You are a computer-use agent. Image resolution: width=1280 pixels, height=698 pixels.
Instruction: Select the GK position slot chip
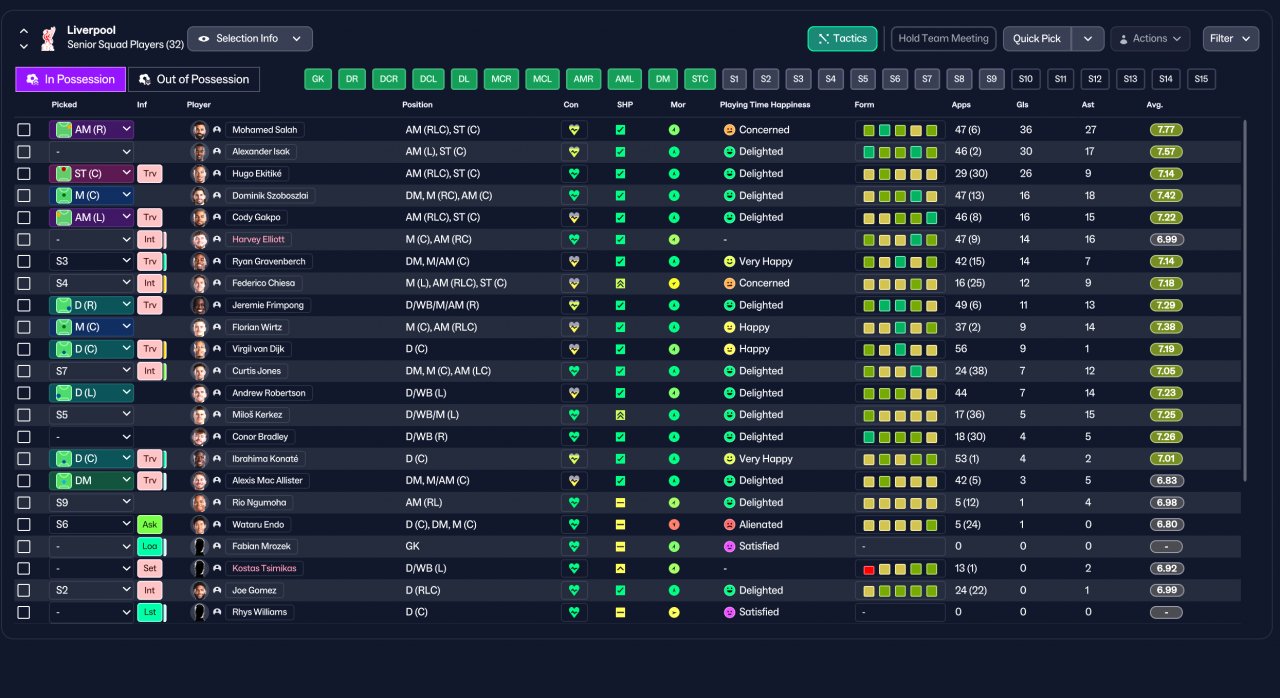pos(318,79)
